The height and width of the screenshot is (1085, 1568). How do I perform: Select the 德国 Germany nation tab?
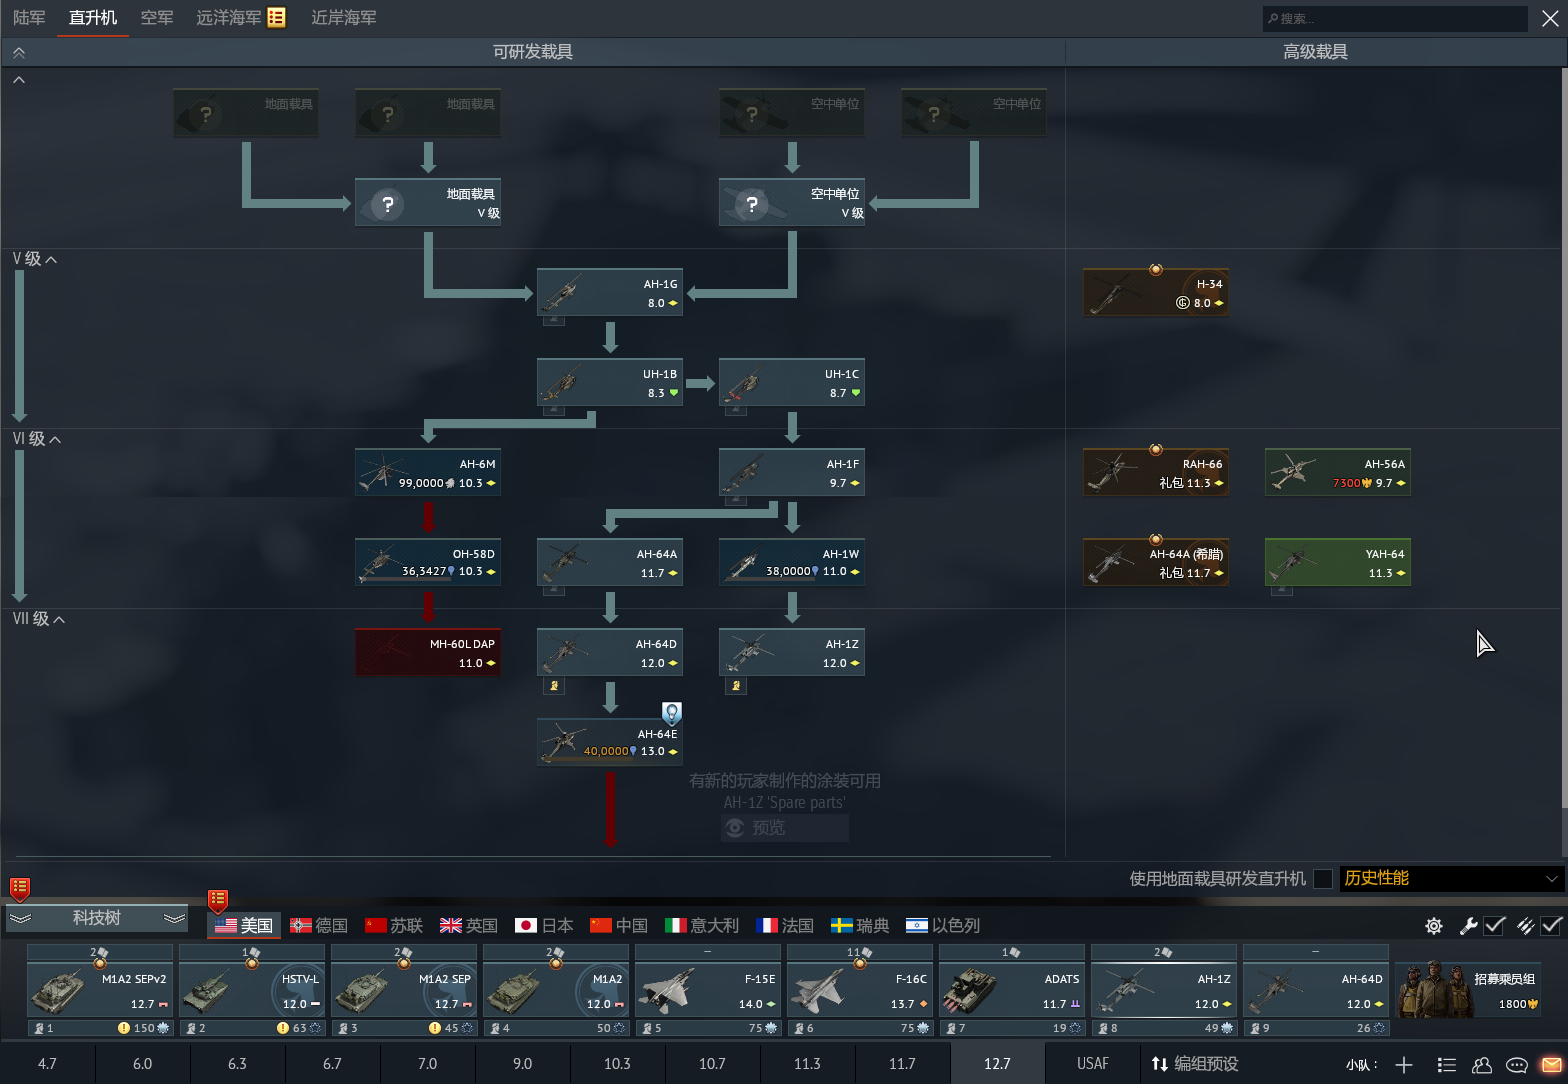[x=319, y=926]
